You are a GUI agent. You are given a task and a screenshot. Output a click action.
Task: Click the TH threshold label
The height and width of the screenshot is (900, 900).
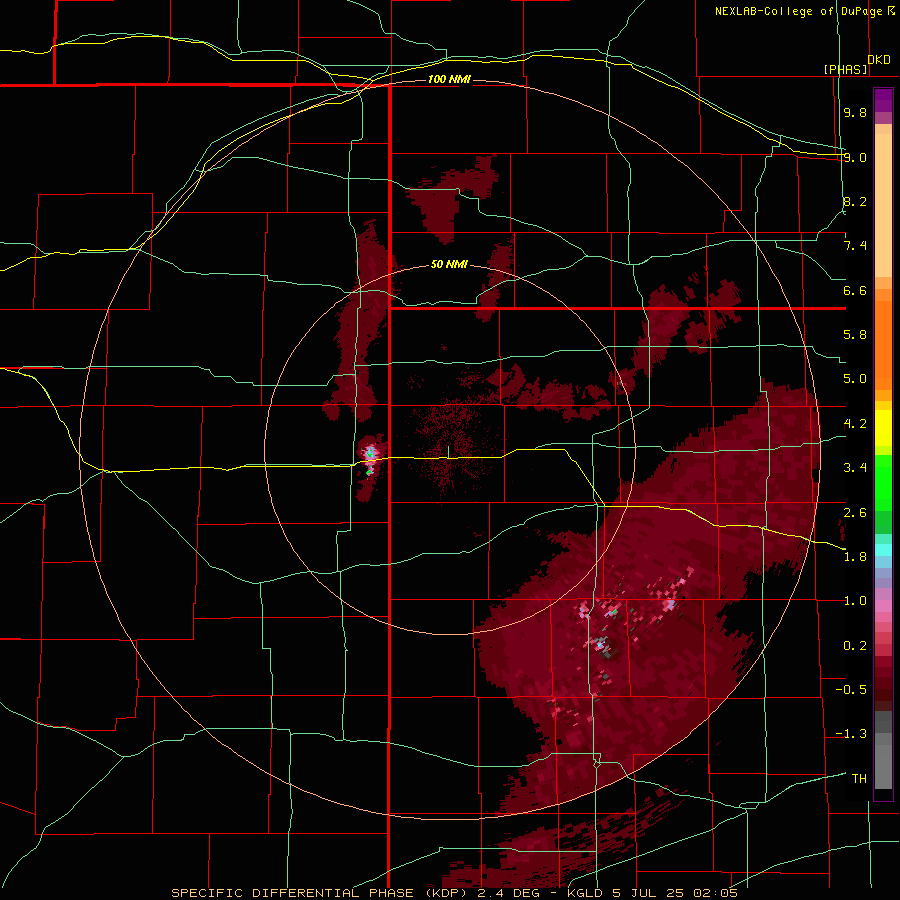pyautogui.click(x=859, y=779)
